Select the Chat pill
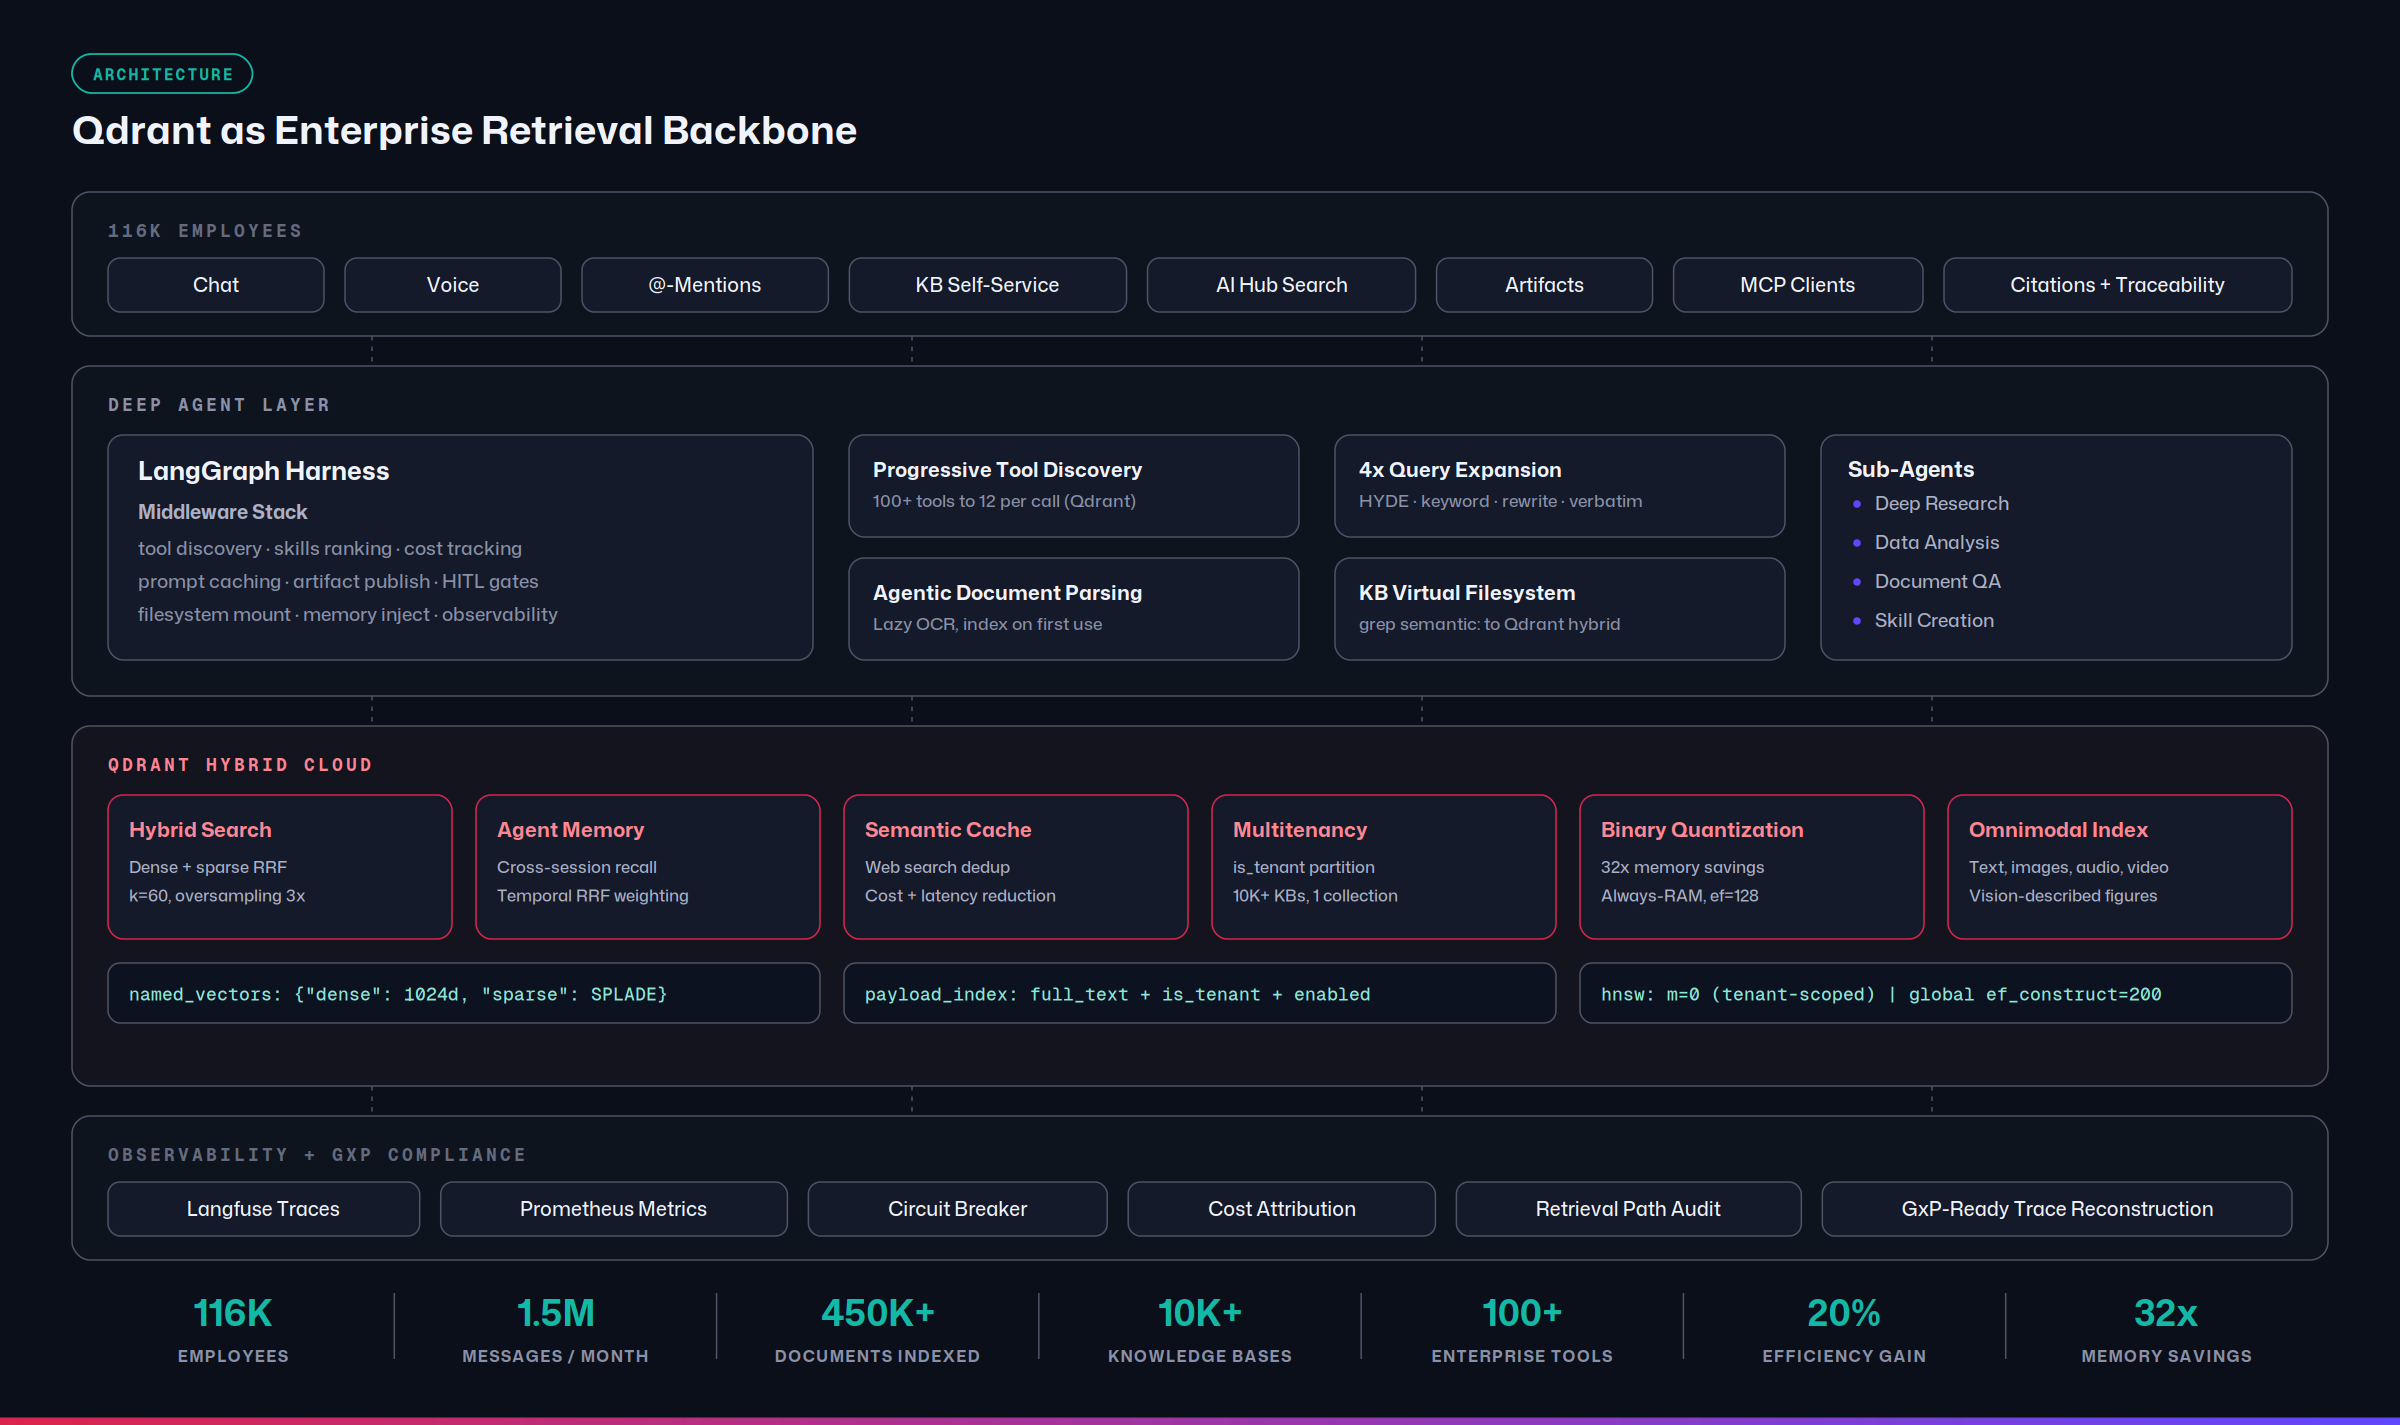The image size is (2400, 1425). (x=216, y=285)
